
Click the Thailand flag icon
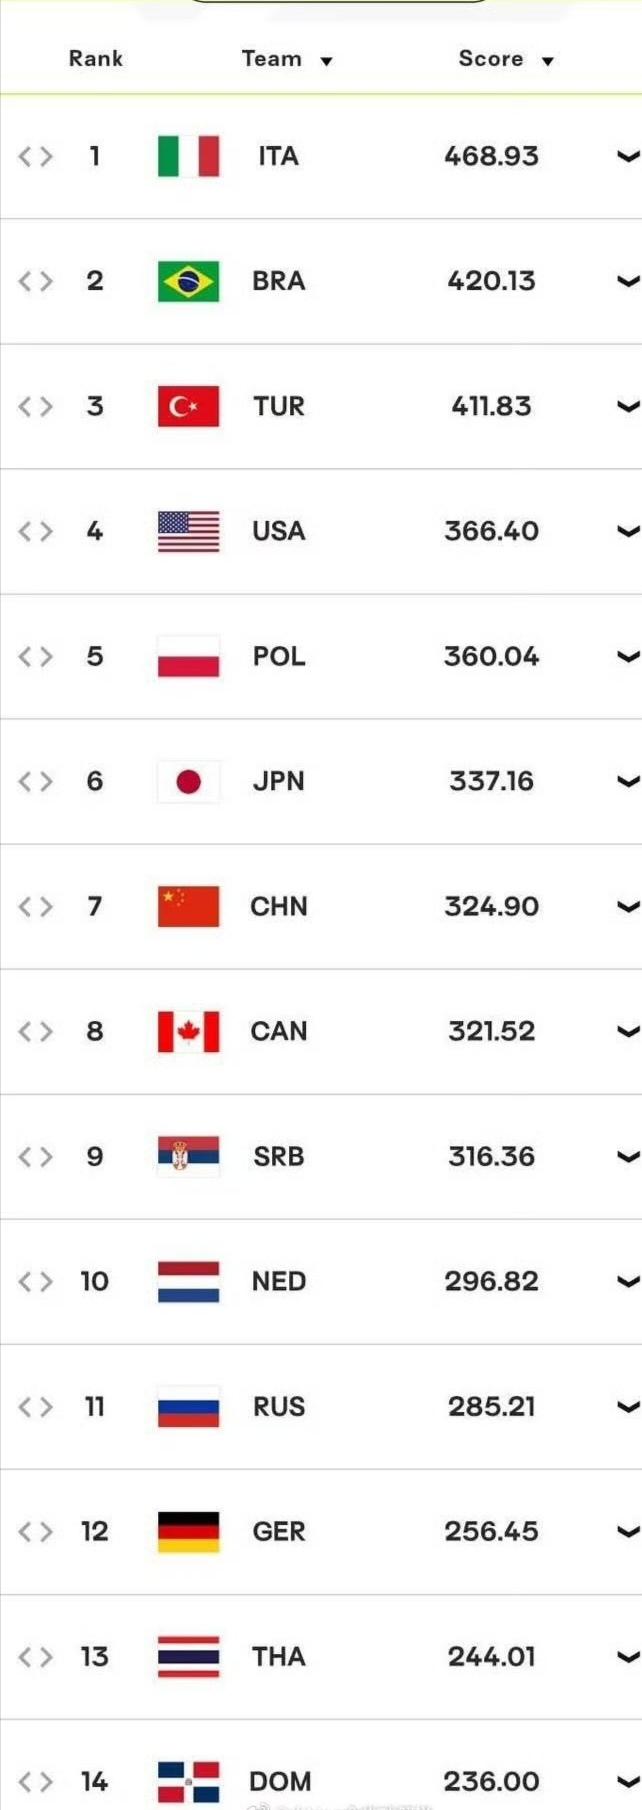point(188,1656)
